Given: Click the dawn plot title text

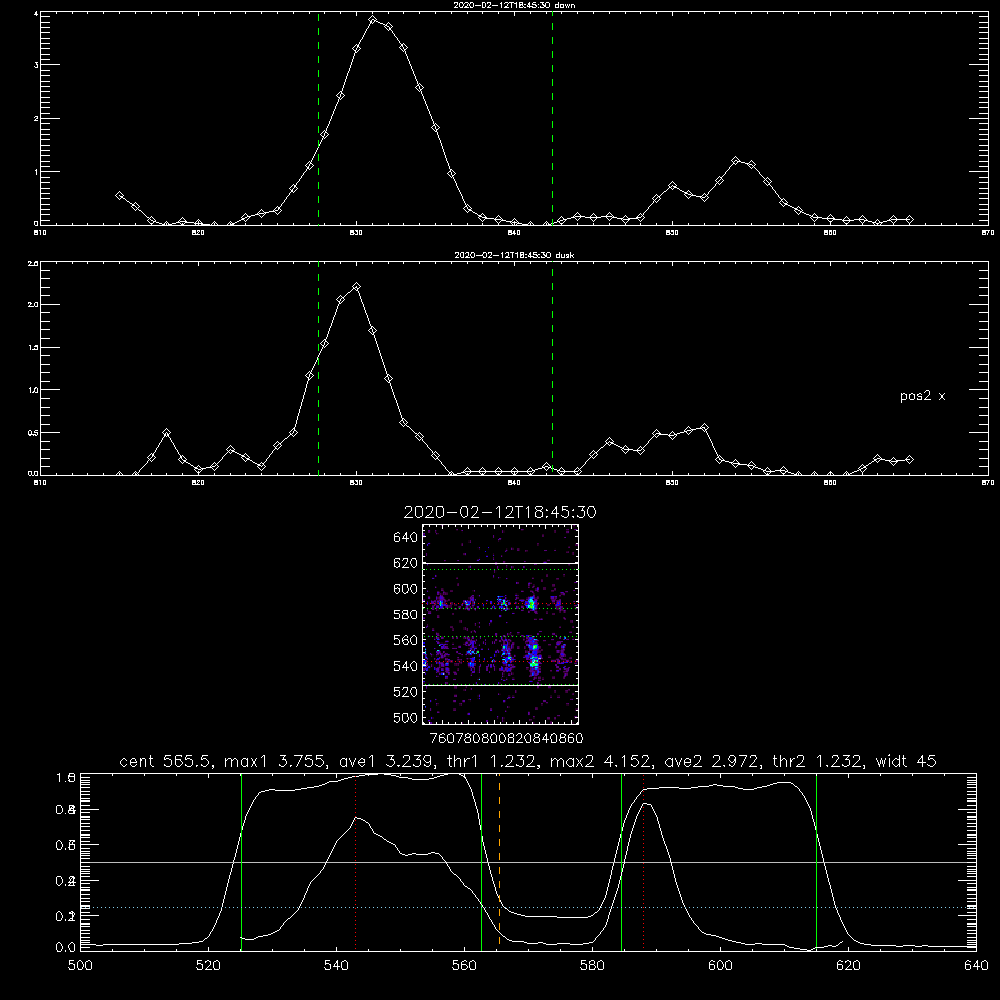Looking at the screenshot, I should [514, 5].
